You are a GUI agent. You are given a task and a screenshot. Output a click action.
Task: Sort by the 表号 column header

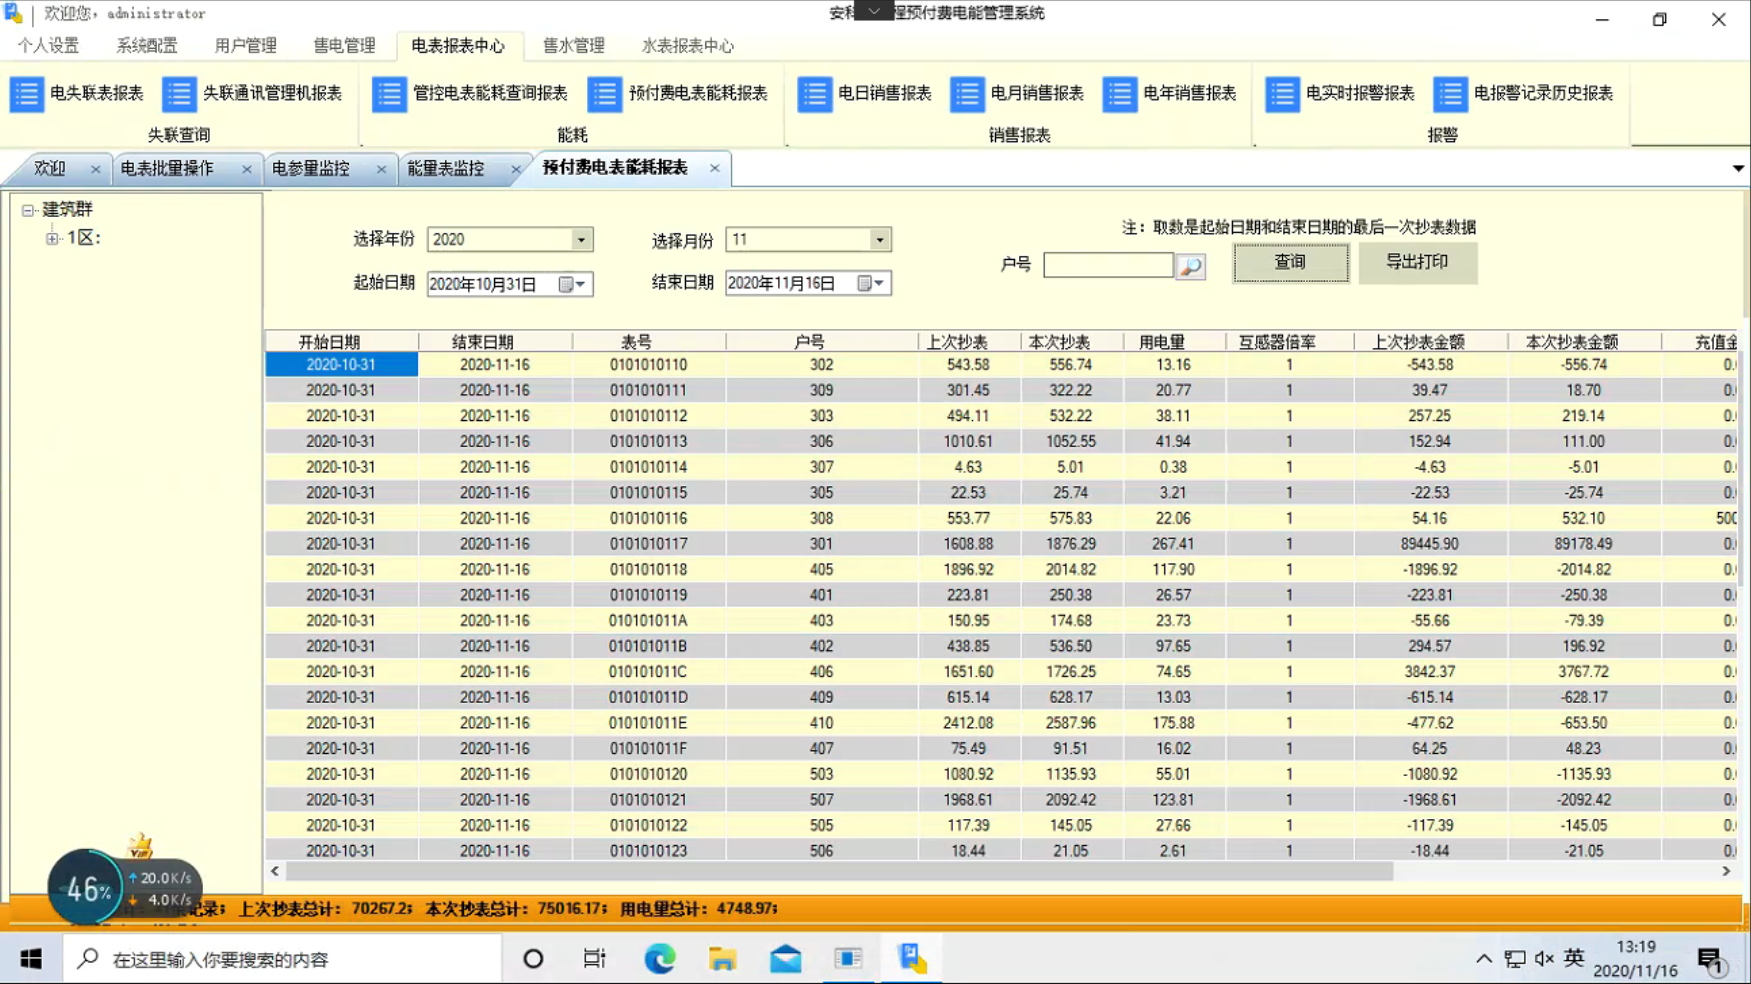pos(649,342)
